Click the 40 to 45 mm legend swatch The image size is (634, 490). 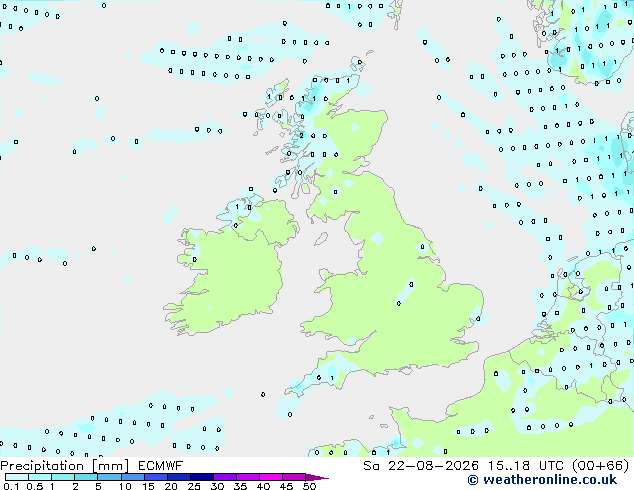pos(271,477)
